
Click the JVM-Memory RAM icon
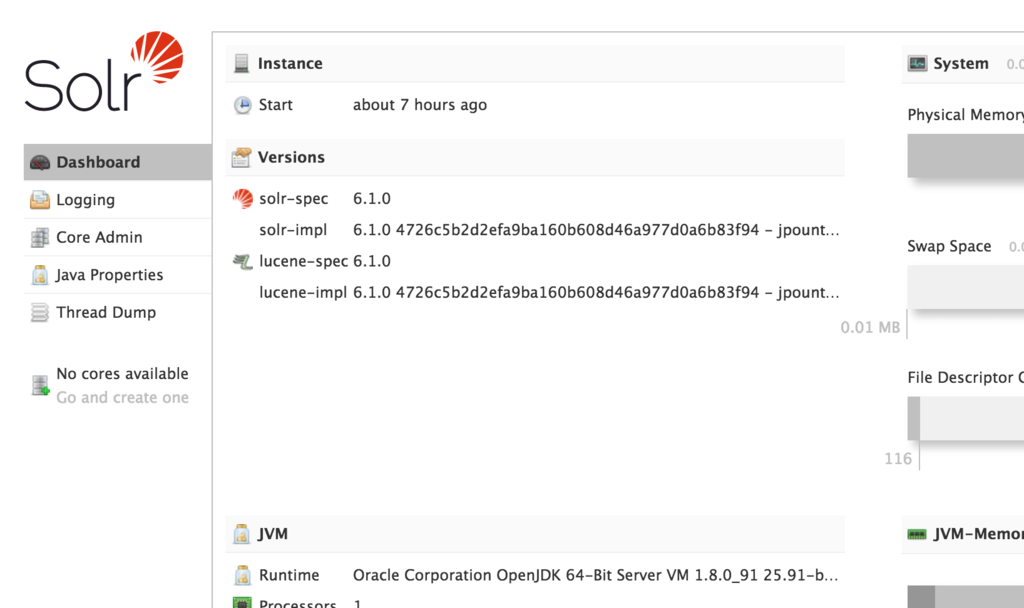tap(917, 534)
